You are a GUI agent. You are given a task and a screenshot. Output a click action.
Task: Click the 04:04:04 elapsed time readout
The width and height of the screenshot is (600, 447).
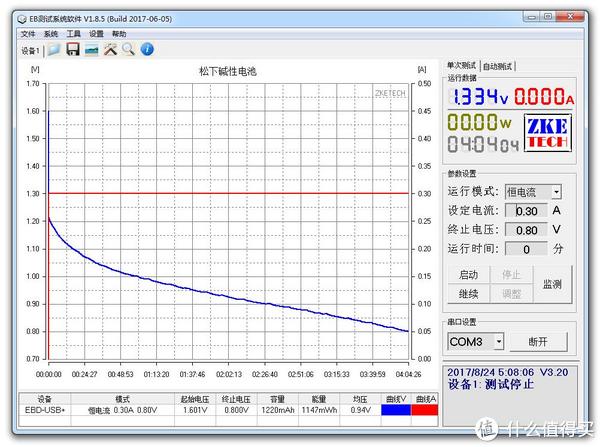coord(484,144)
